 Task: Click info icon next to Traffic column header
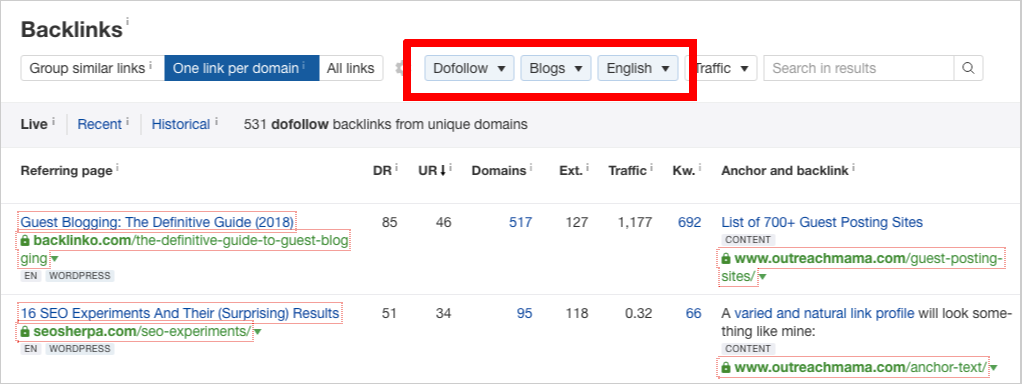(x=652, y=168)
